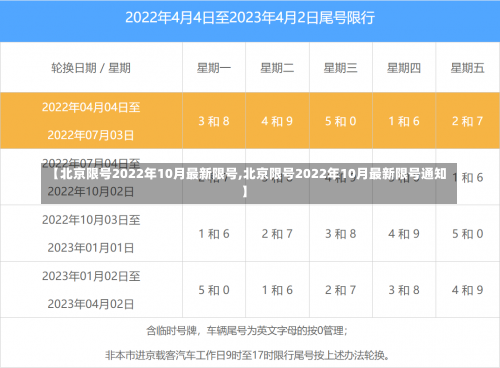500x368 pixels.
Task: Click Friday cell 5 和 0 in 2022年10月03日 row
Action: [x=467, y=234]
